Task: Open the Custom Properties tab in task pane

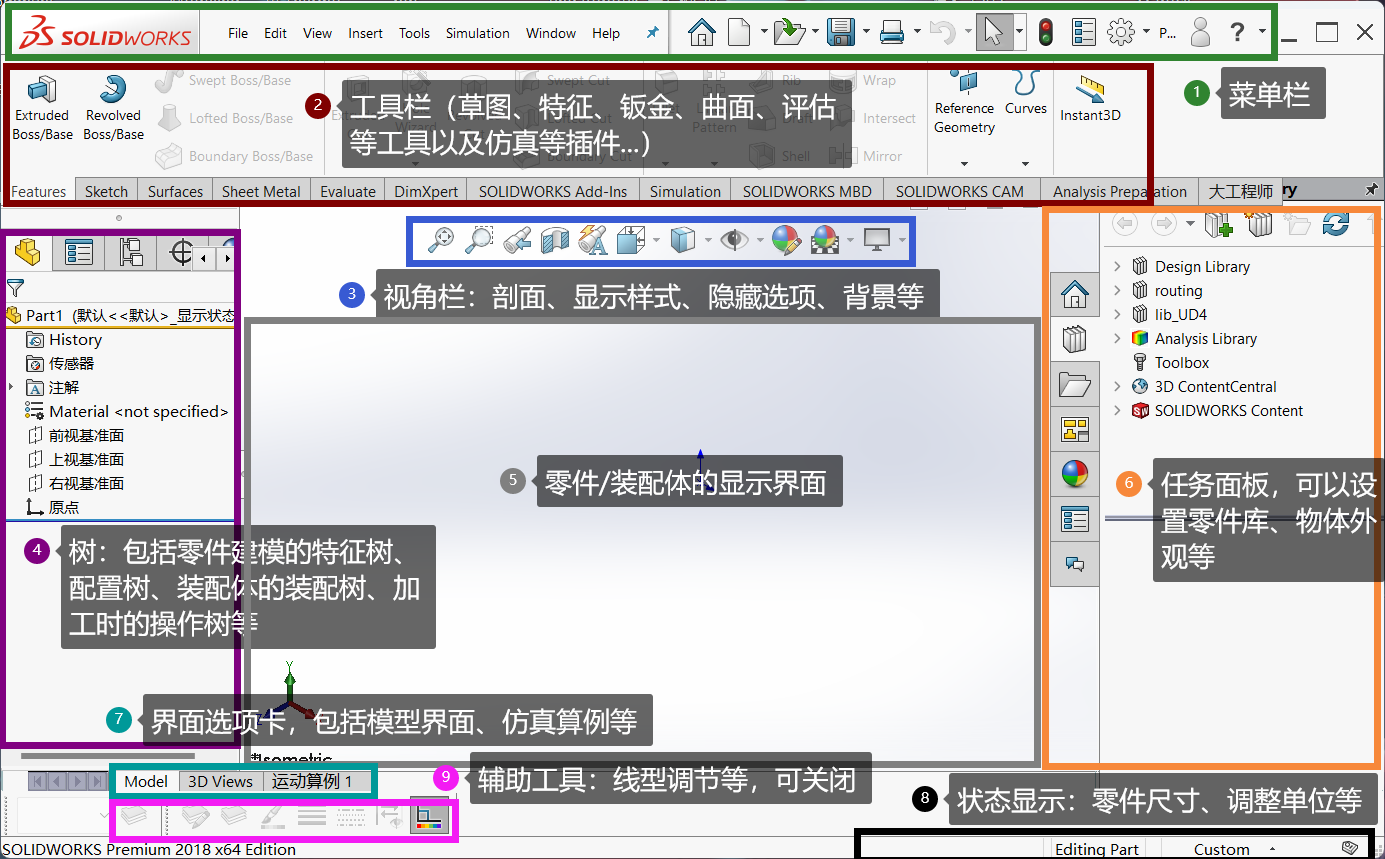Action: (x=1074, y=519)
